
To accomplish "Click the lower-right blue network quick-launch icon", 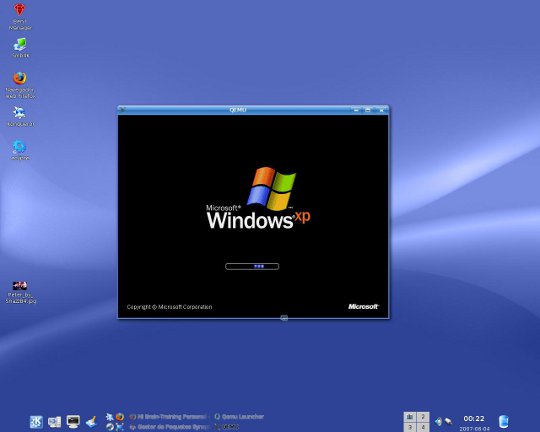I will (120, 427).
